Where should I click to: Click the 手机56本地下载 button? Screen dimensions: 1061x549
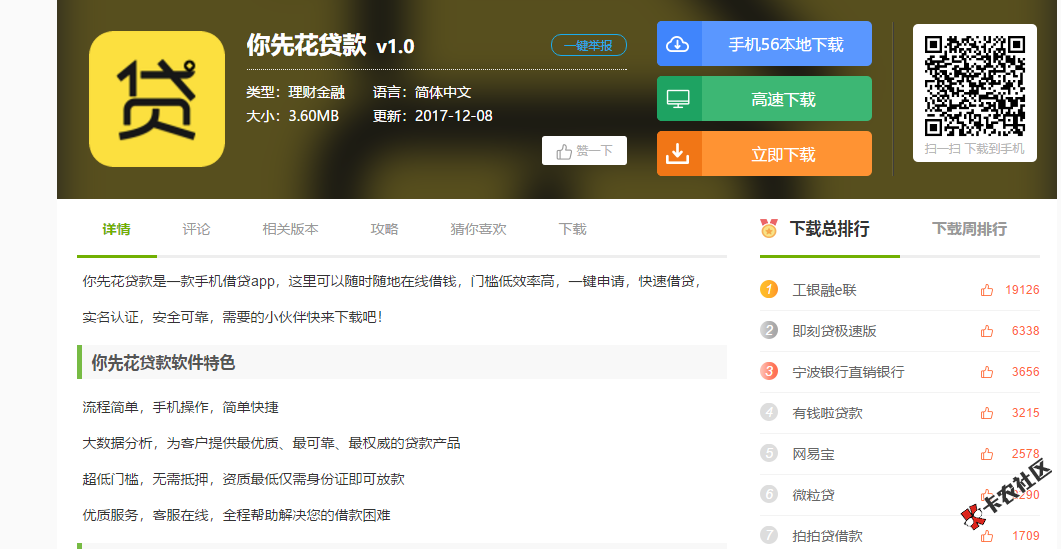pos(764,44)
